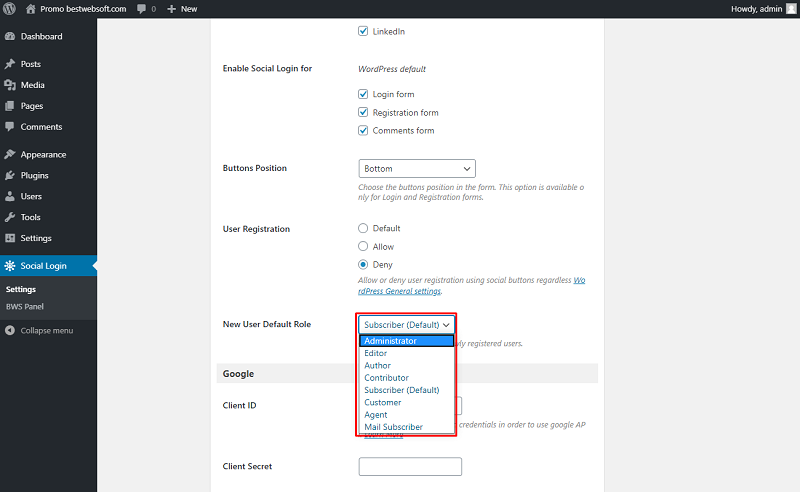This screenshot has height=492, width=800.
Task: Click the Users person icon
Action: [x=10, y=196]
